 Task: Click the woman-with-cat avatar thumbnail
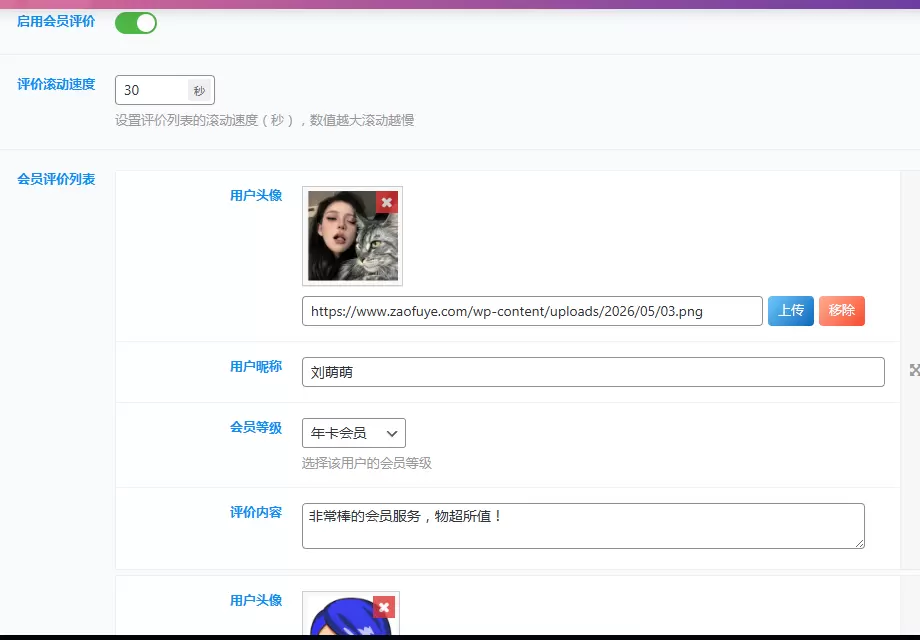[353, 236]
